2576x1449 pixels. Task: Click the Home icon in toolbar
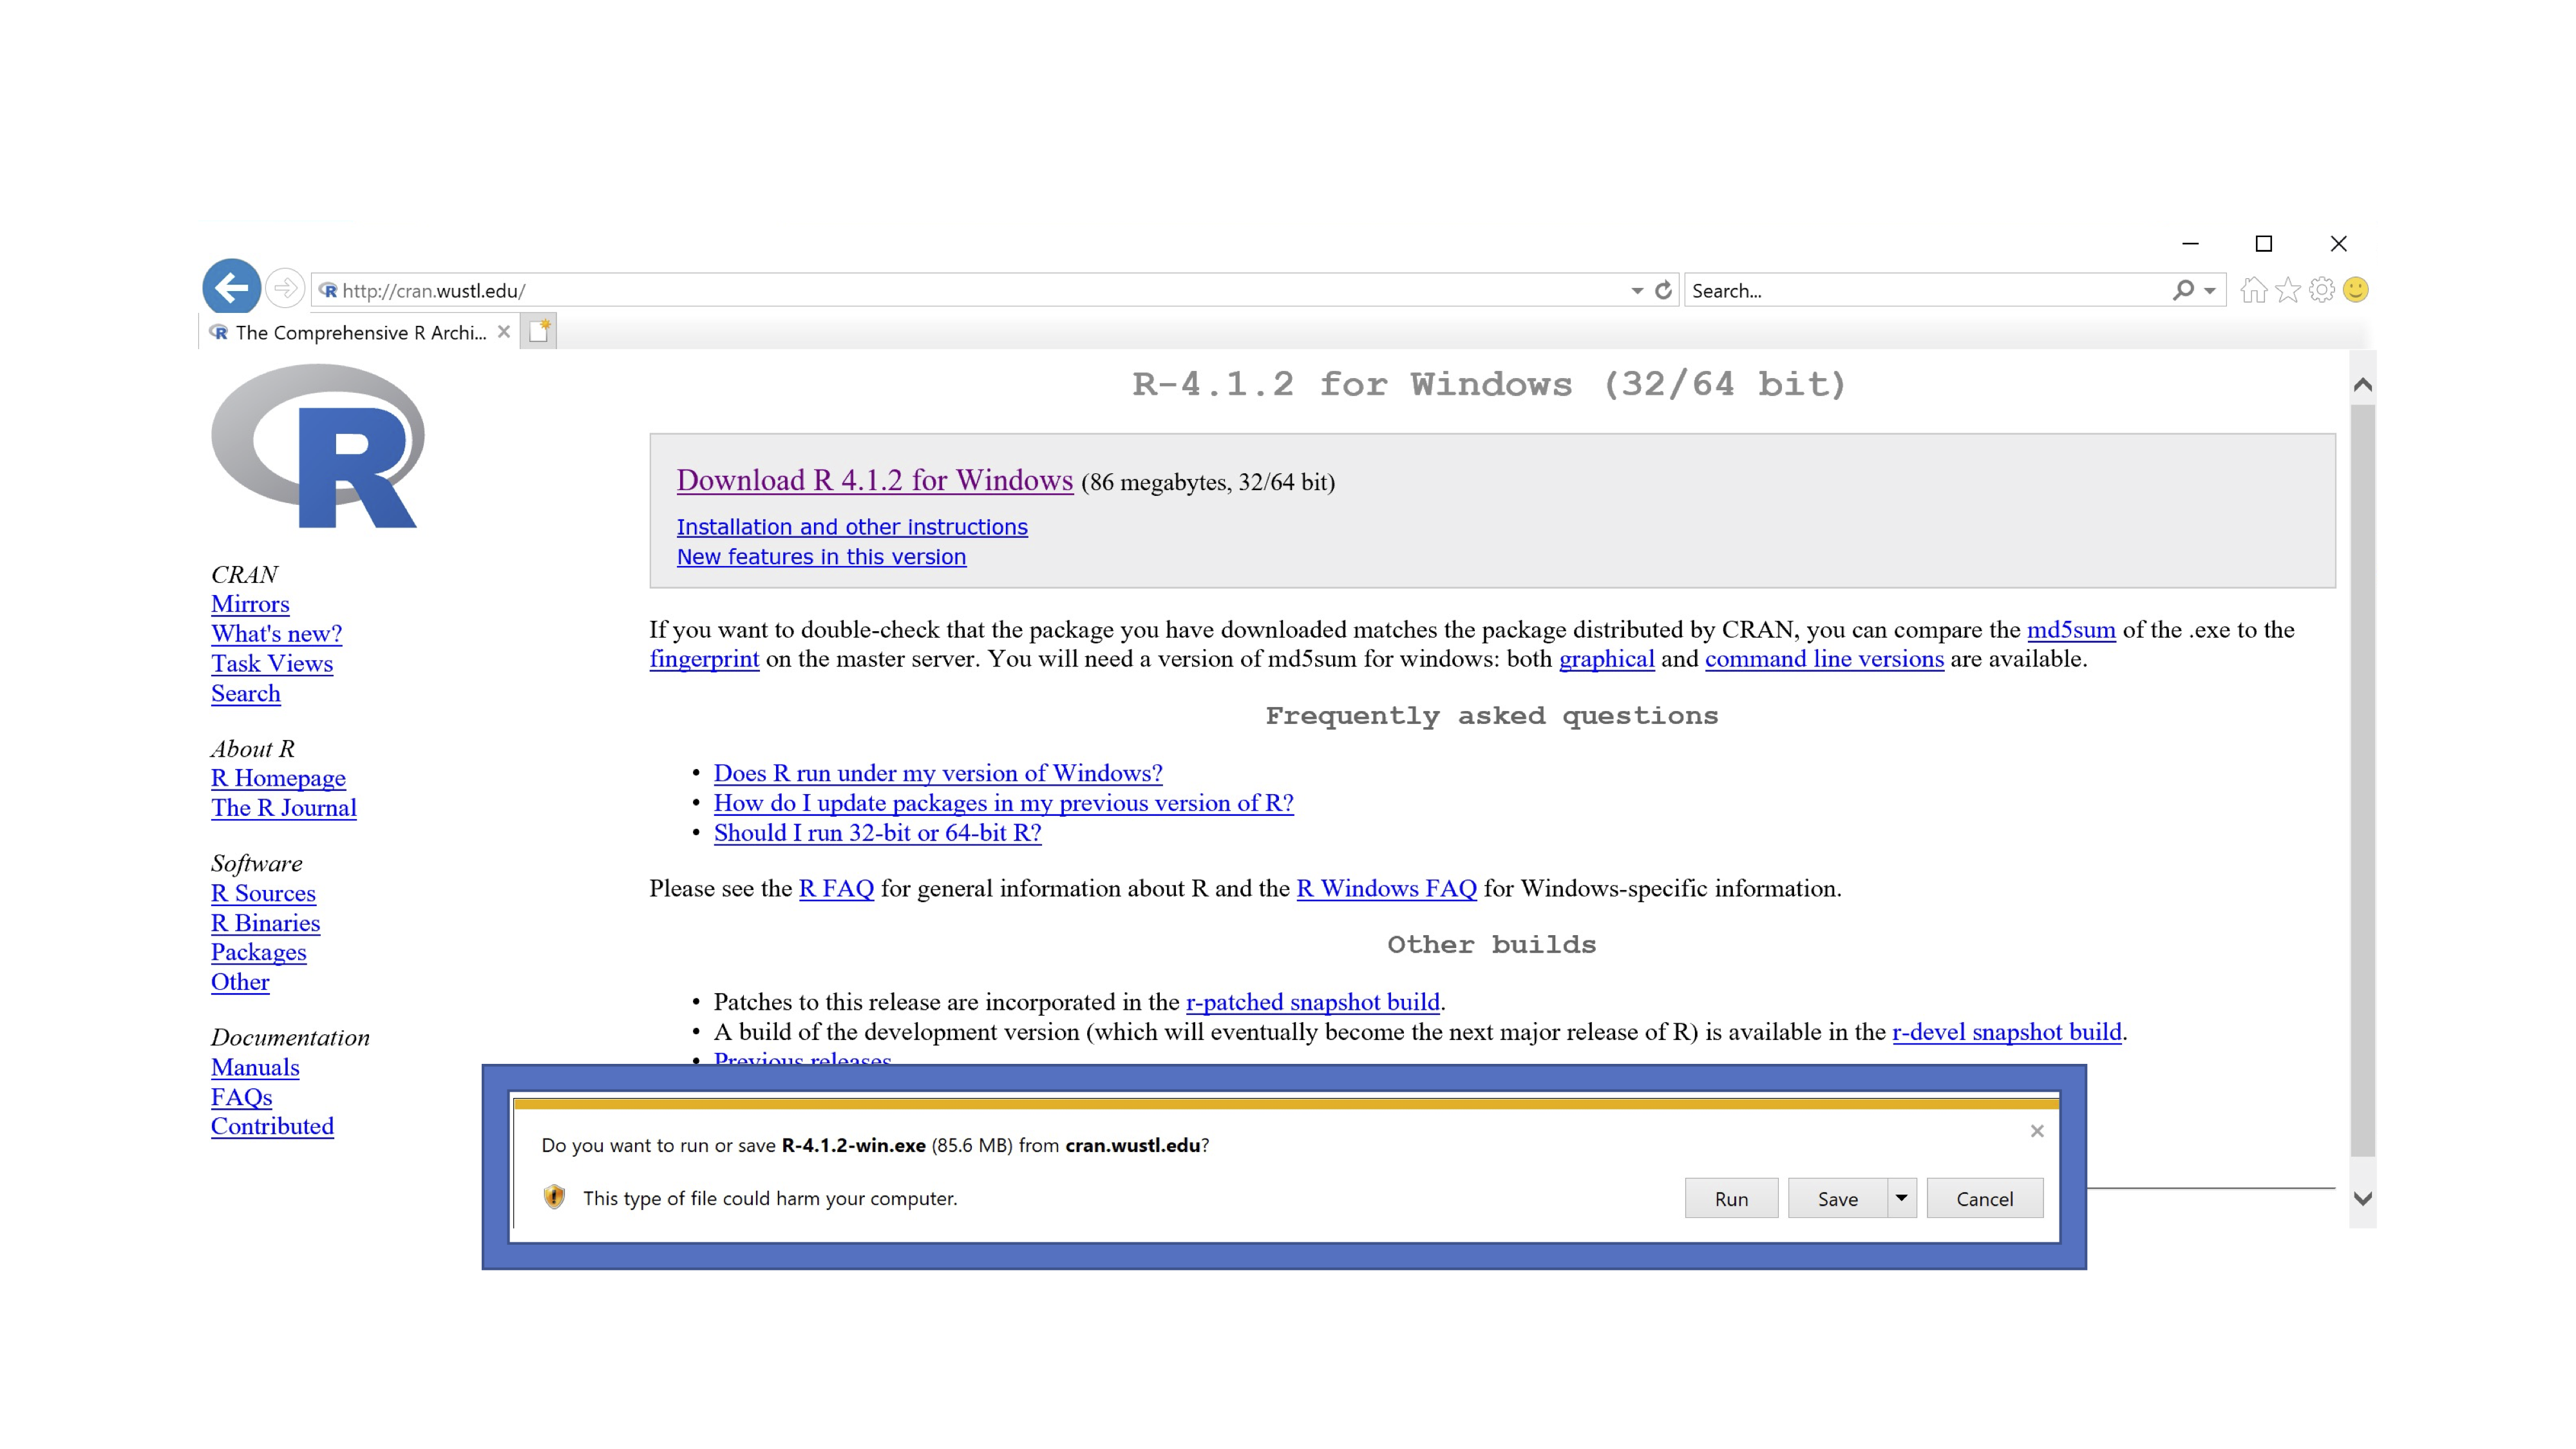click(2253, 290)
